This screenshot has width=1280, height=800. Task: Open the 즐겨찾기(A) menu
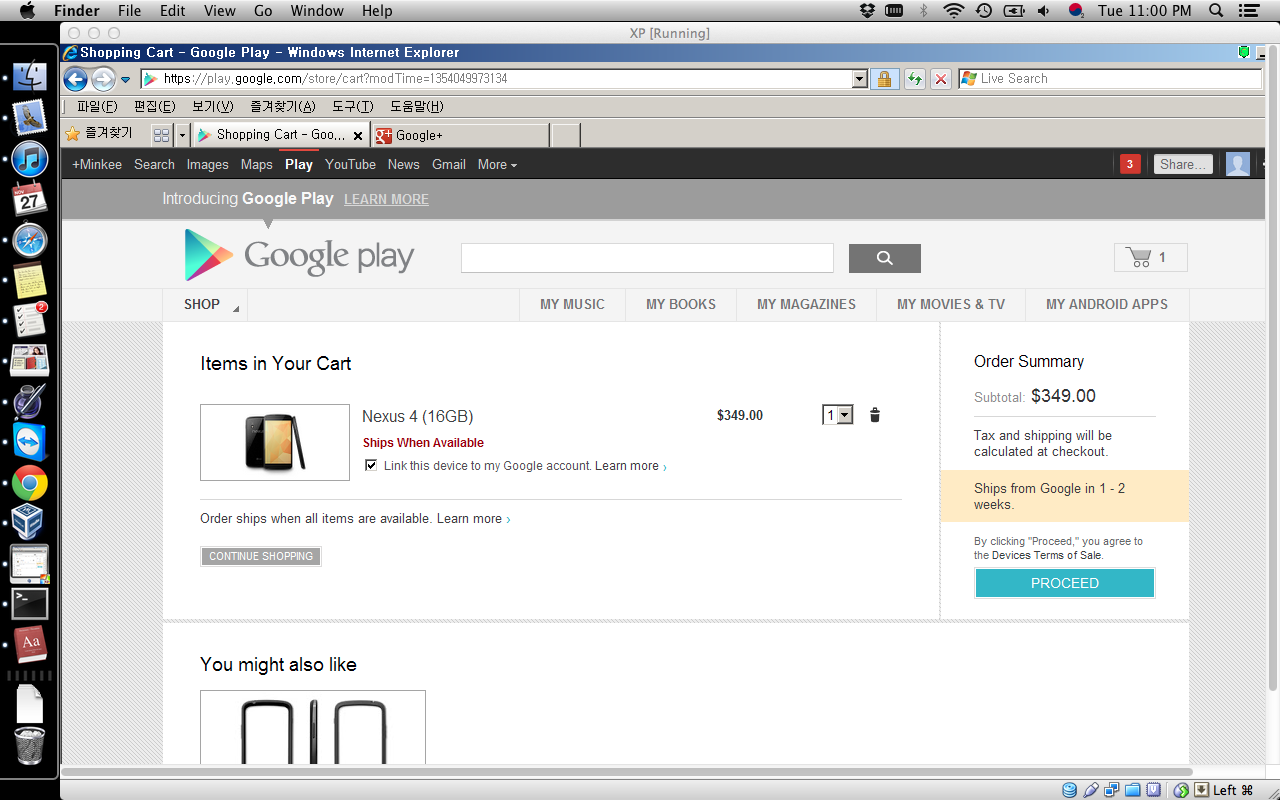[282, 107]
